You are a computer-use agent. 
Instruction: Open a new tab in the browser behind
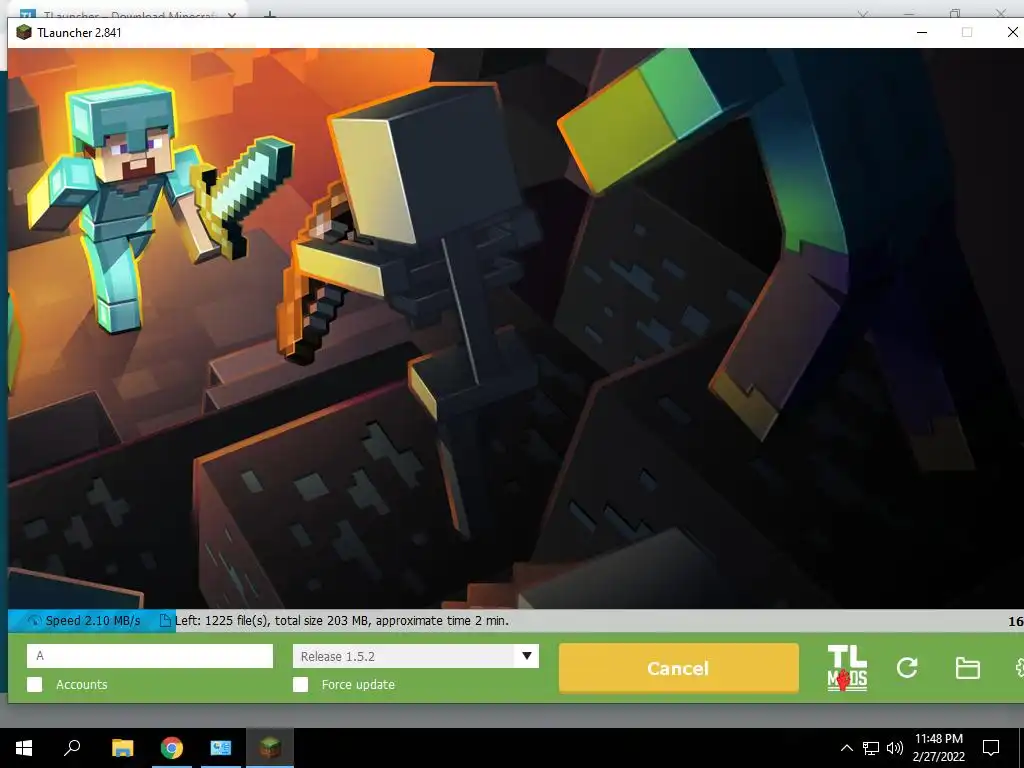coord(270,14)
